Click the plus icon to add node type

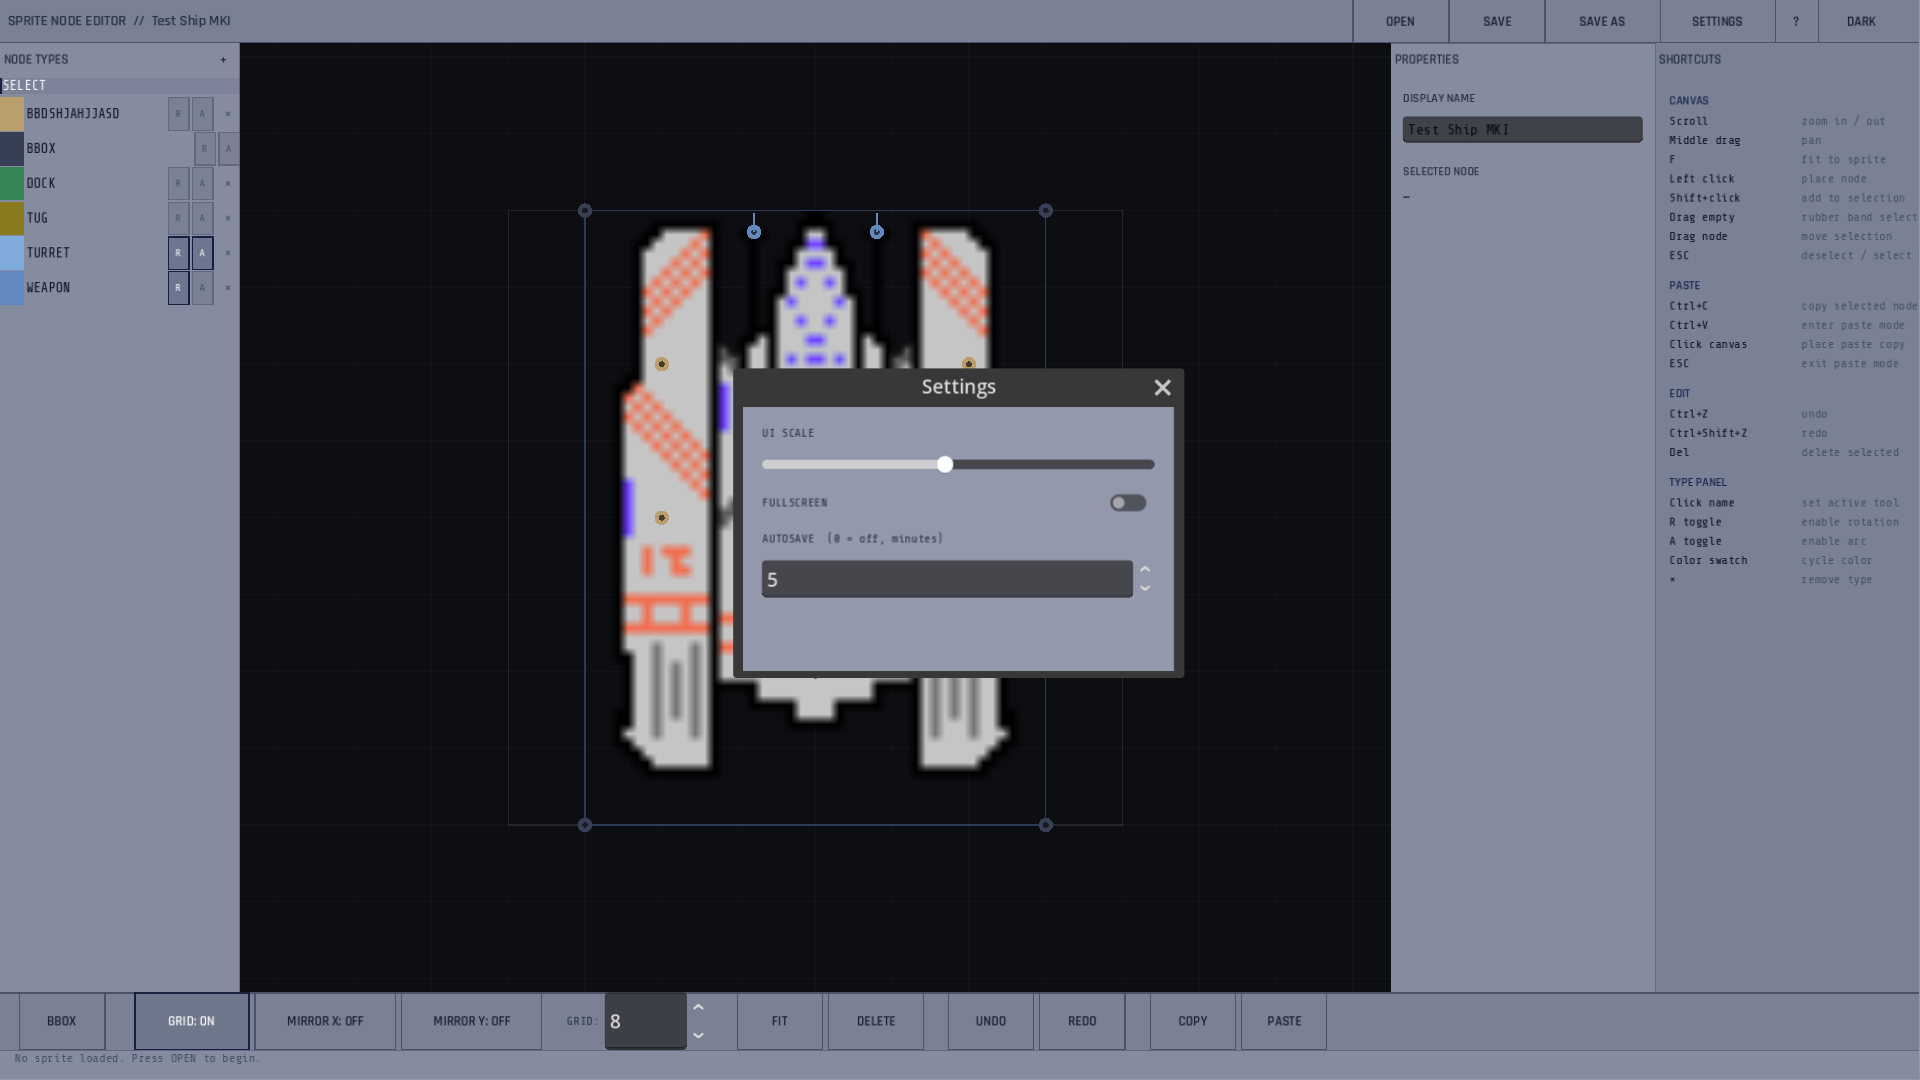(x=223, y=60)
